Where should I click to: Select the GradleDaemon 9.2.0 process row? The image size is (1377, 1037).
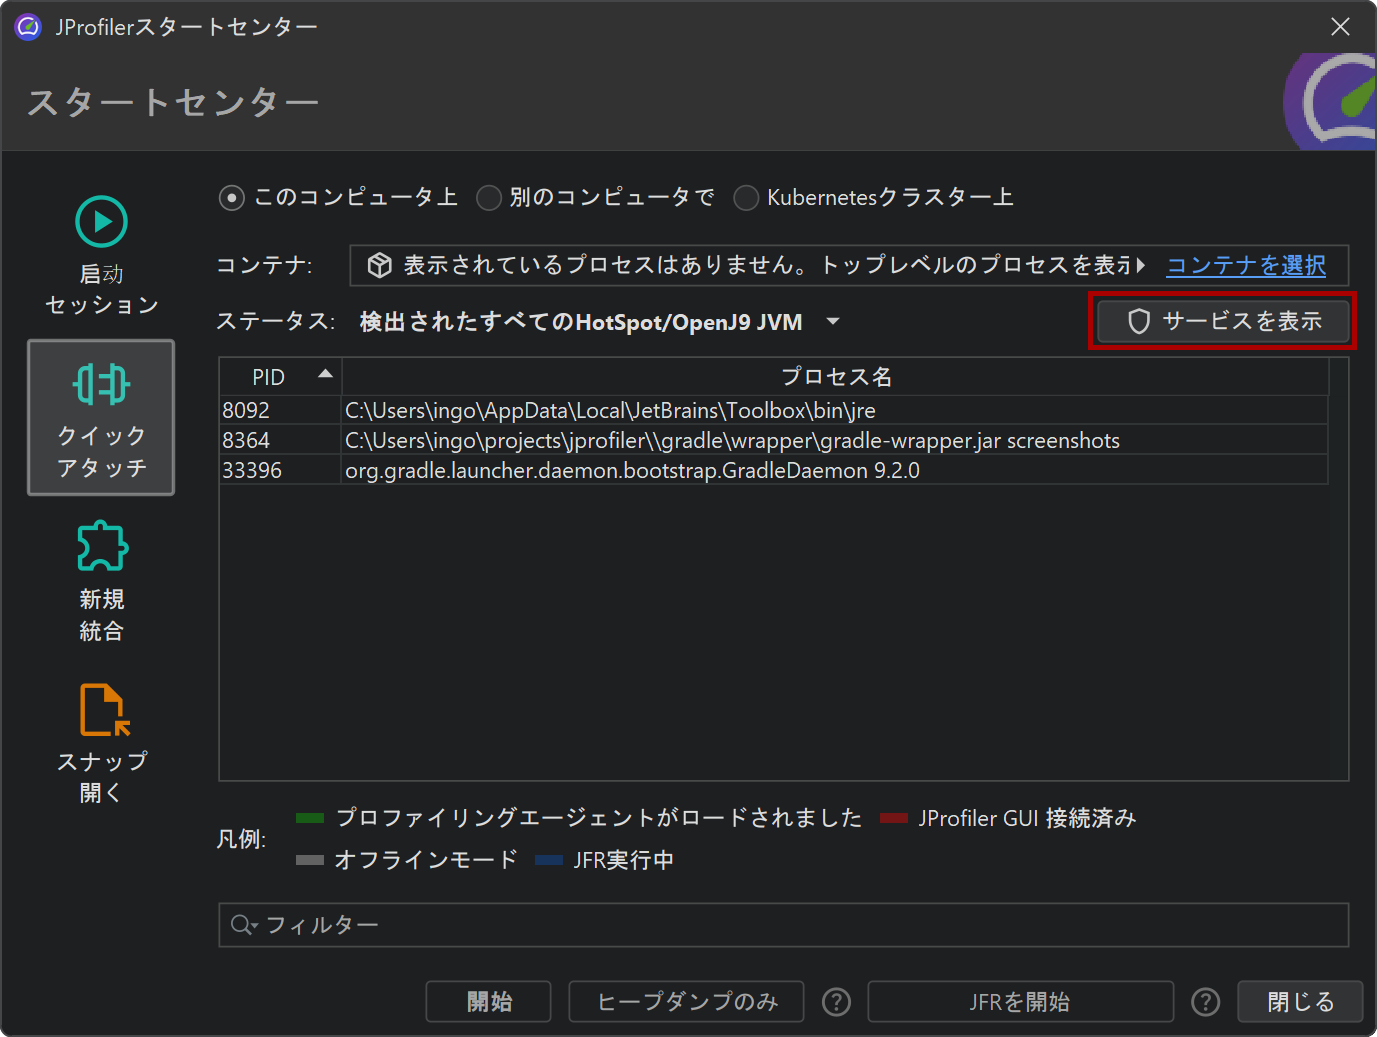[x=632, y=470]
